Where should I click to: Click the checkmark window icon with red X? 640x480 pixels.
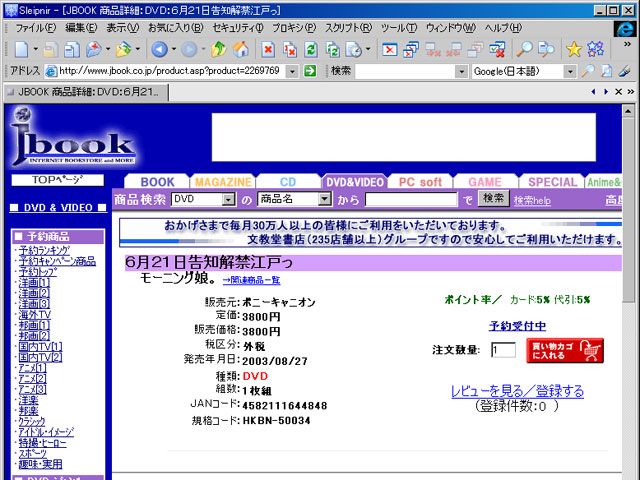pos(497,49)
